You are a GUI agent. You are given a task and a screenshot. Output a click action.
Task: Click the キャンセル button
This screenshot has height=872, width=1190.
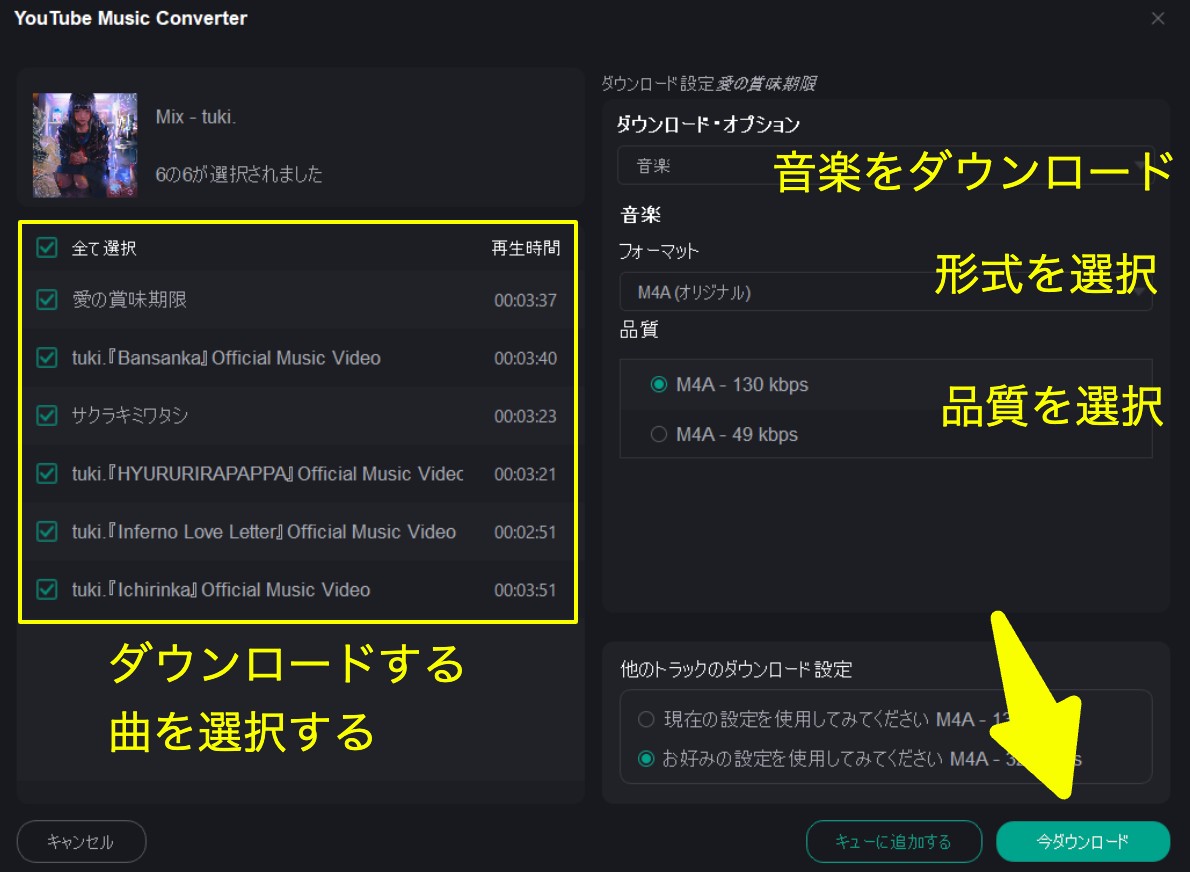[x=81, y=842]
